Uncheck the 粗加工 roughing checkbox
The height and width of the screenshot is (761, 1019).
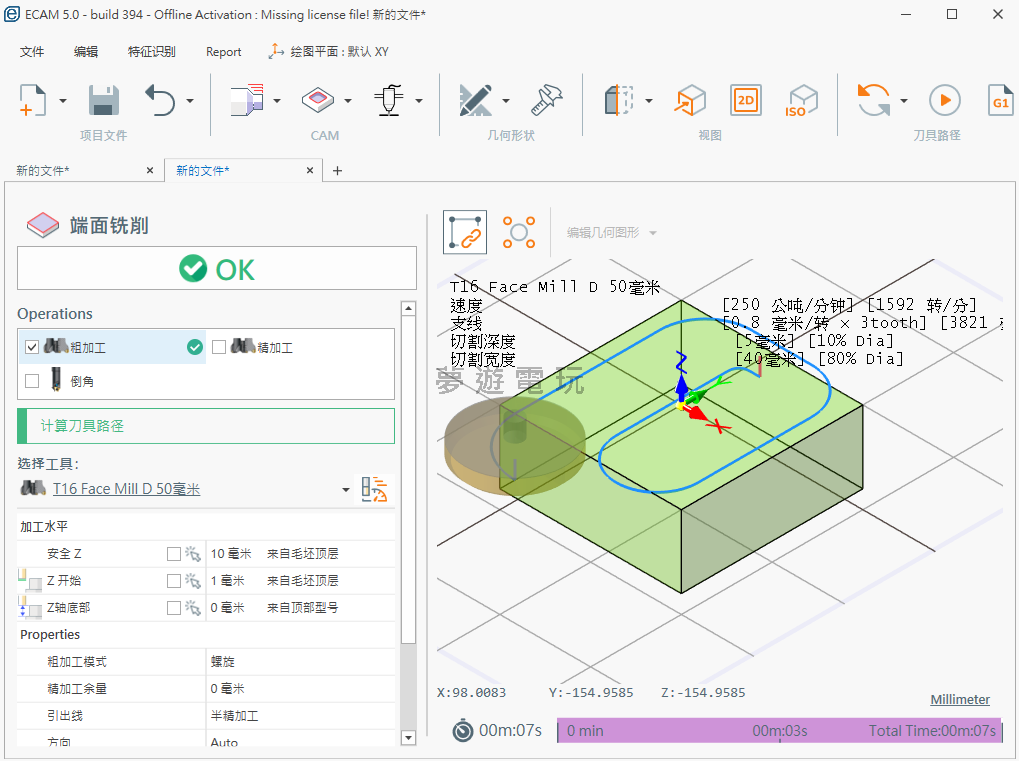[x=32, y=347]
